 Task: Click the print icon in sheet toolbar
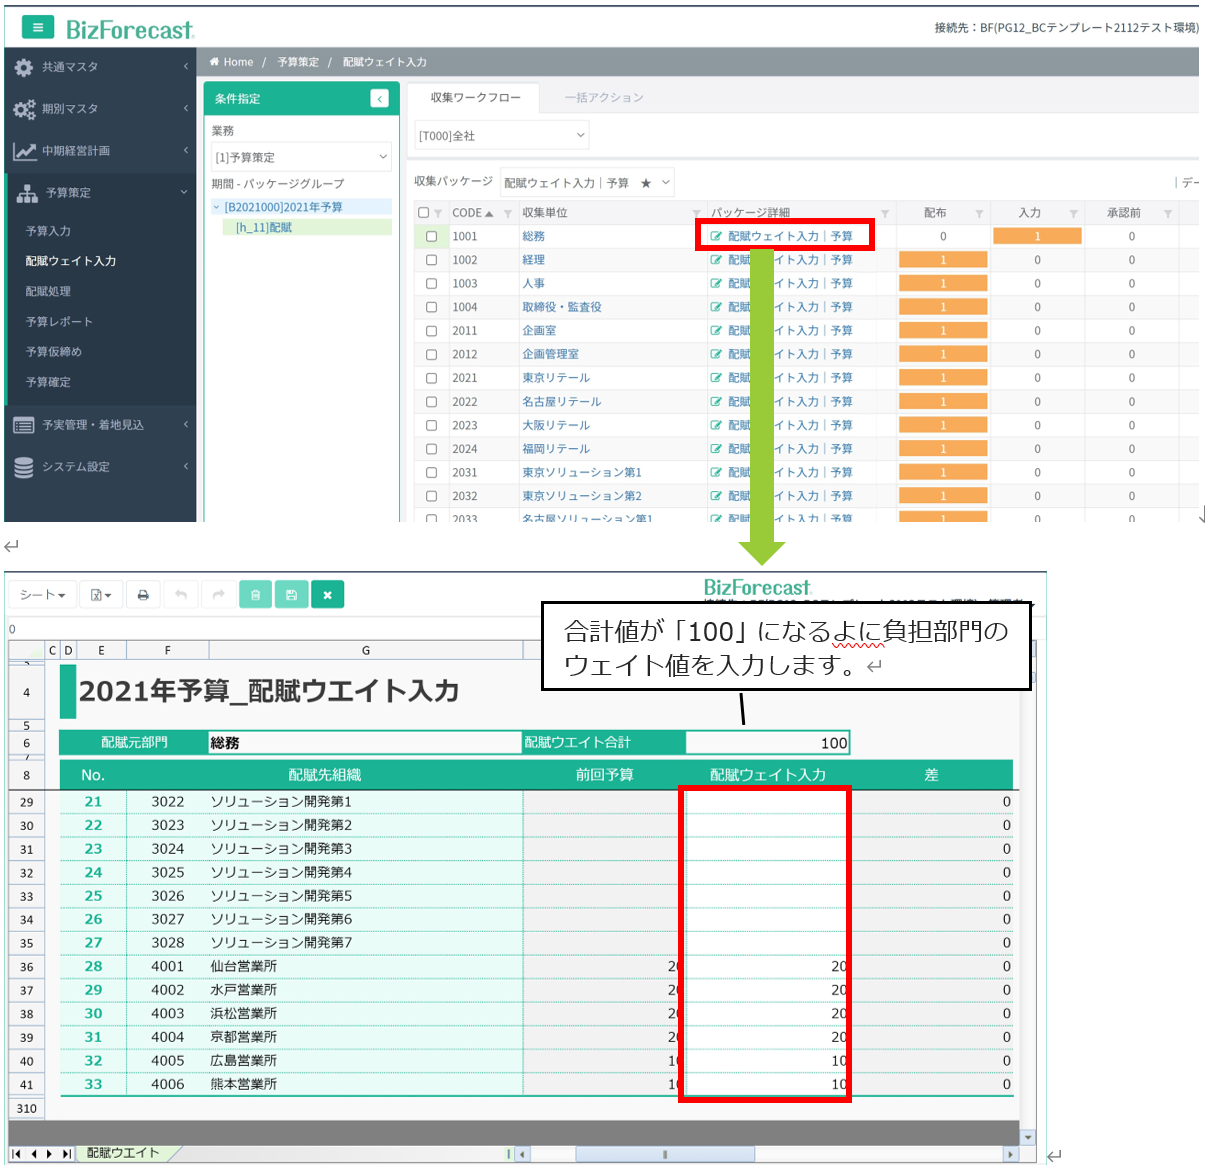click(x=143, y=595)
